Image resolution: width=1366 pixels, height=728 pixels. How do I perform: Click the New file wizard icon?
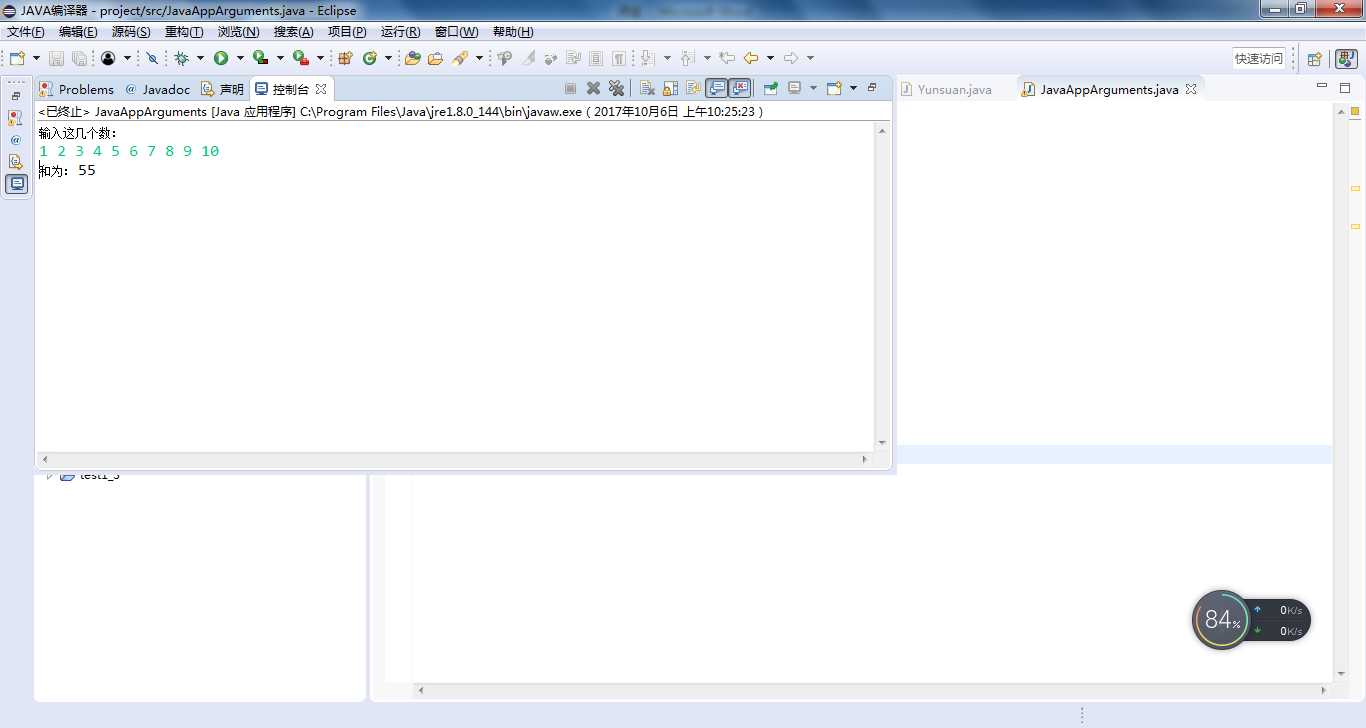click(x=17, y=59)
